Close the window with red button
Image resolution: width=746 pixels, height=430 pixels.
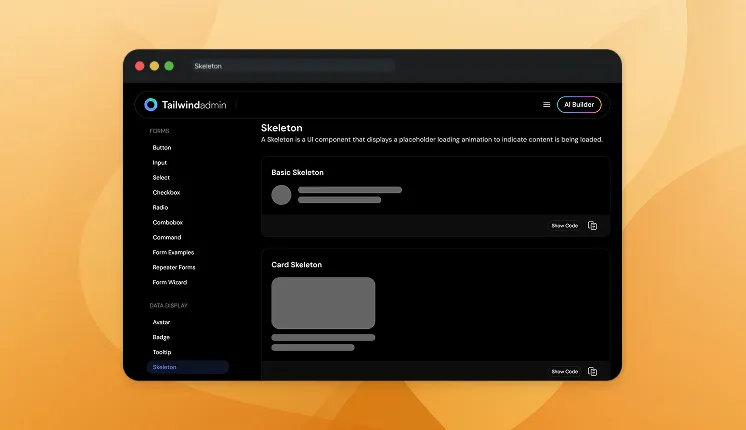coord(140,66)
